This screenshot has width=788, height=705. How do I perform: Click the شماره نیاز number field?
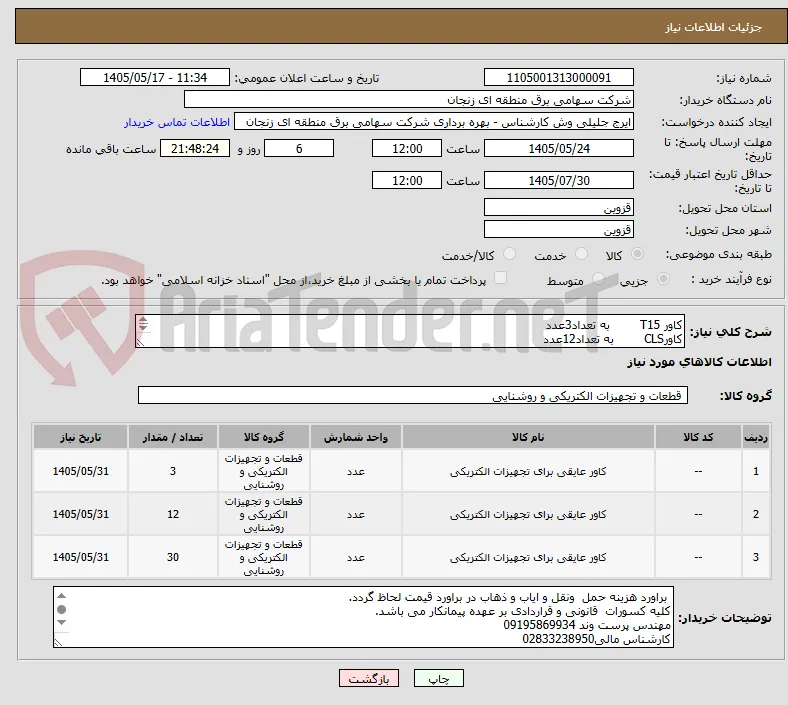(558, 77)
